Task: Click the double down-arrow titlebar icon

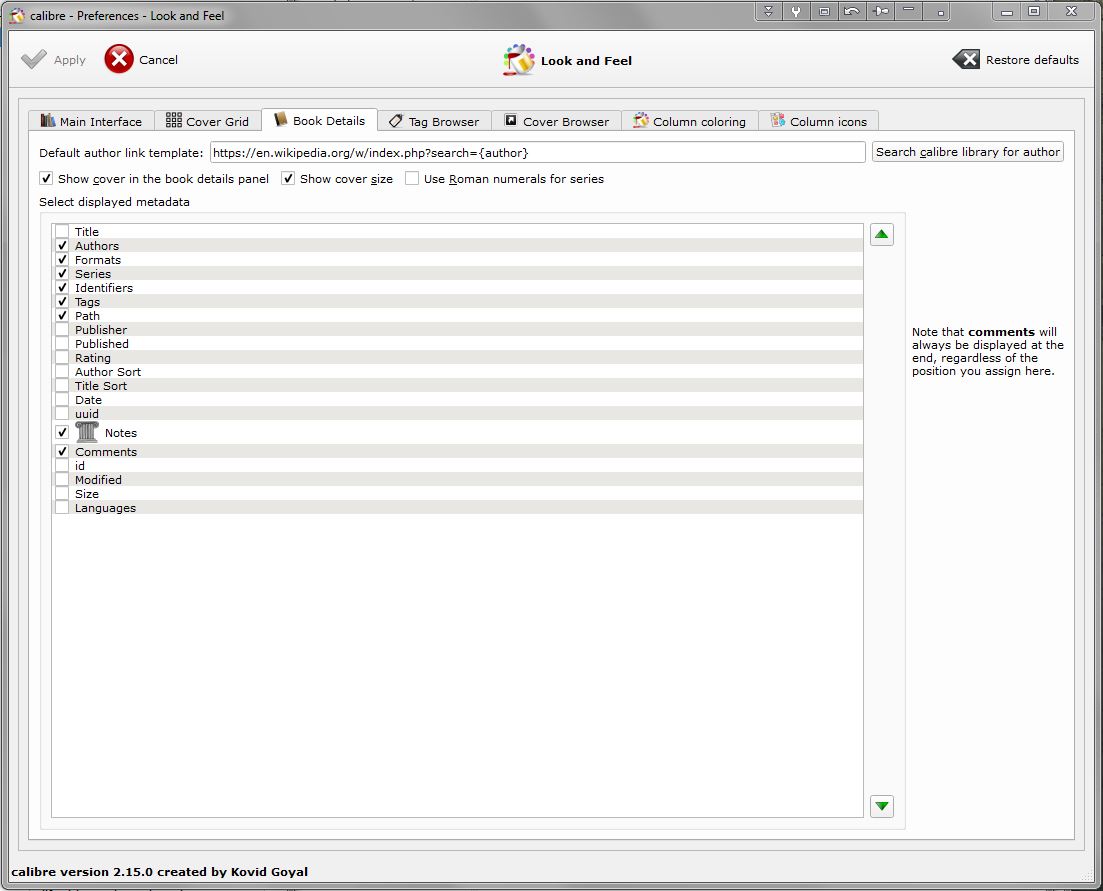Action: click(x=768, y=11)
